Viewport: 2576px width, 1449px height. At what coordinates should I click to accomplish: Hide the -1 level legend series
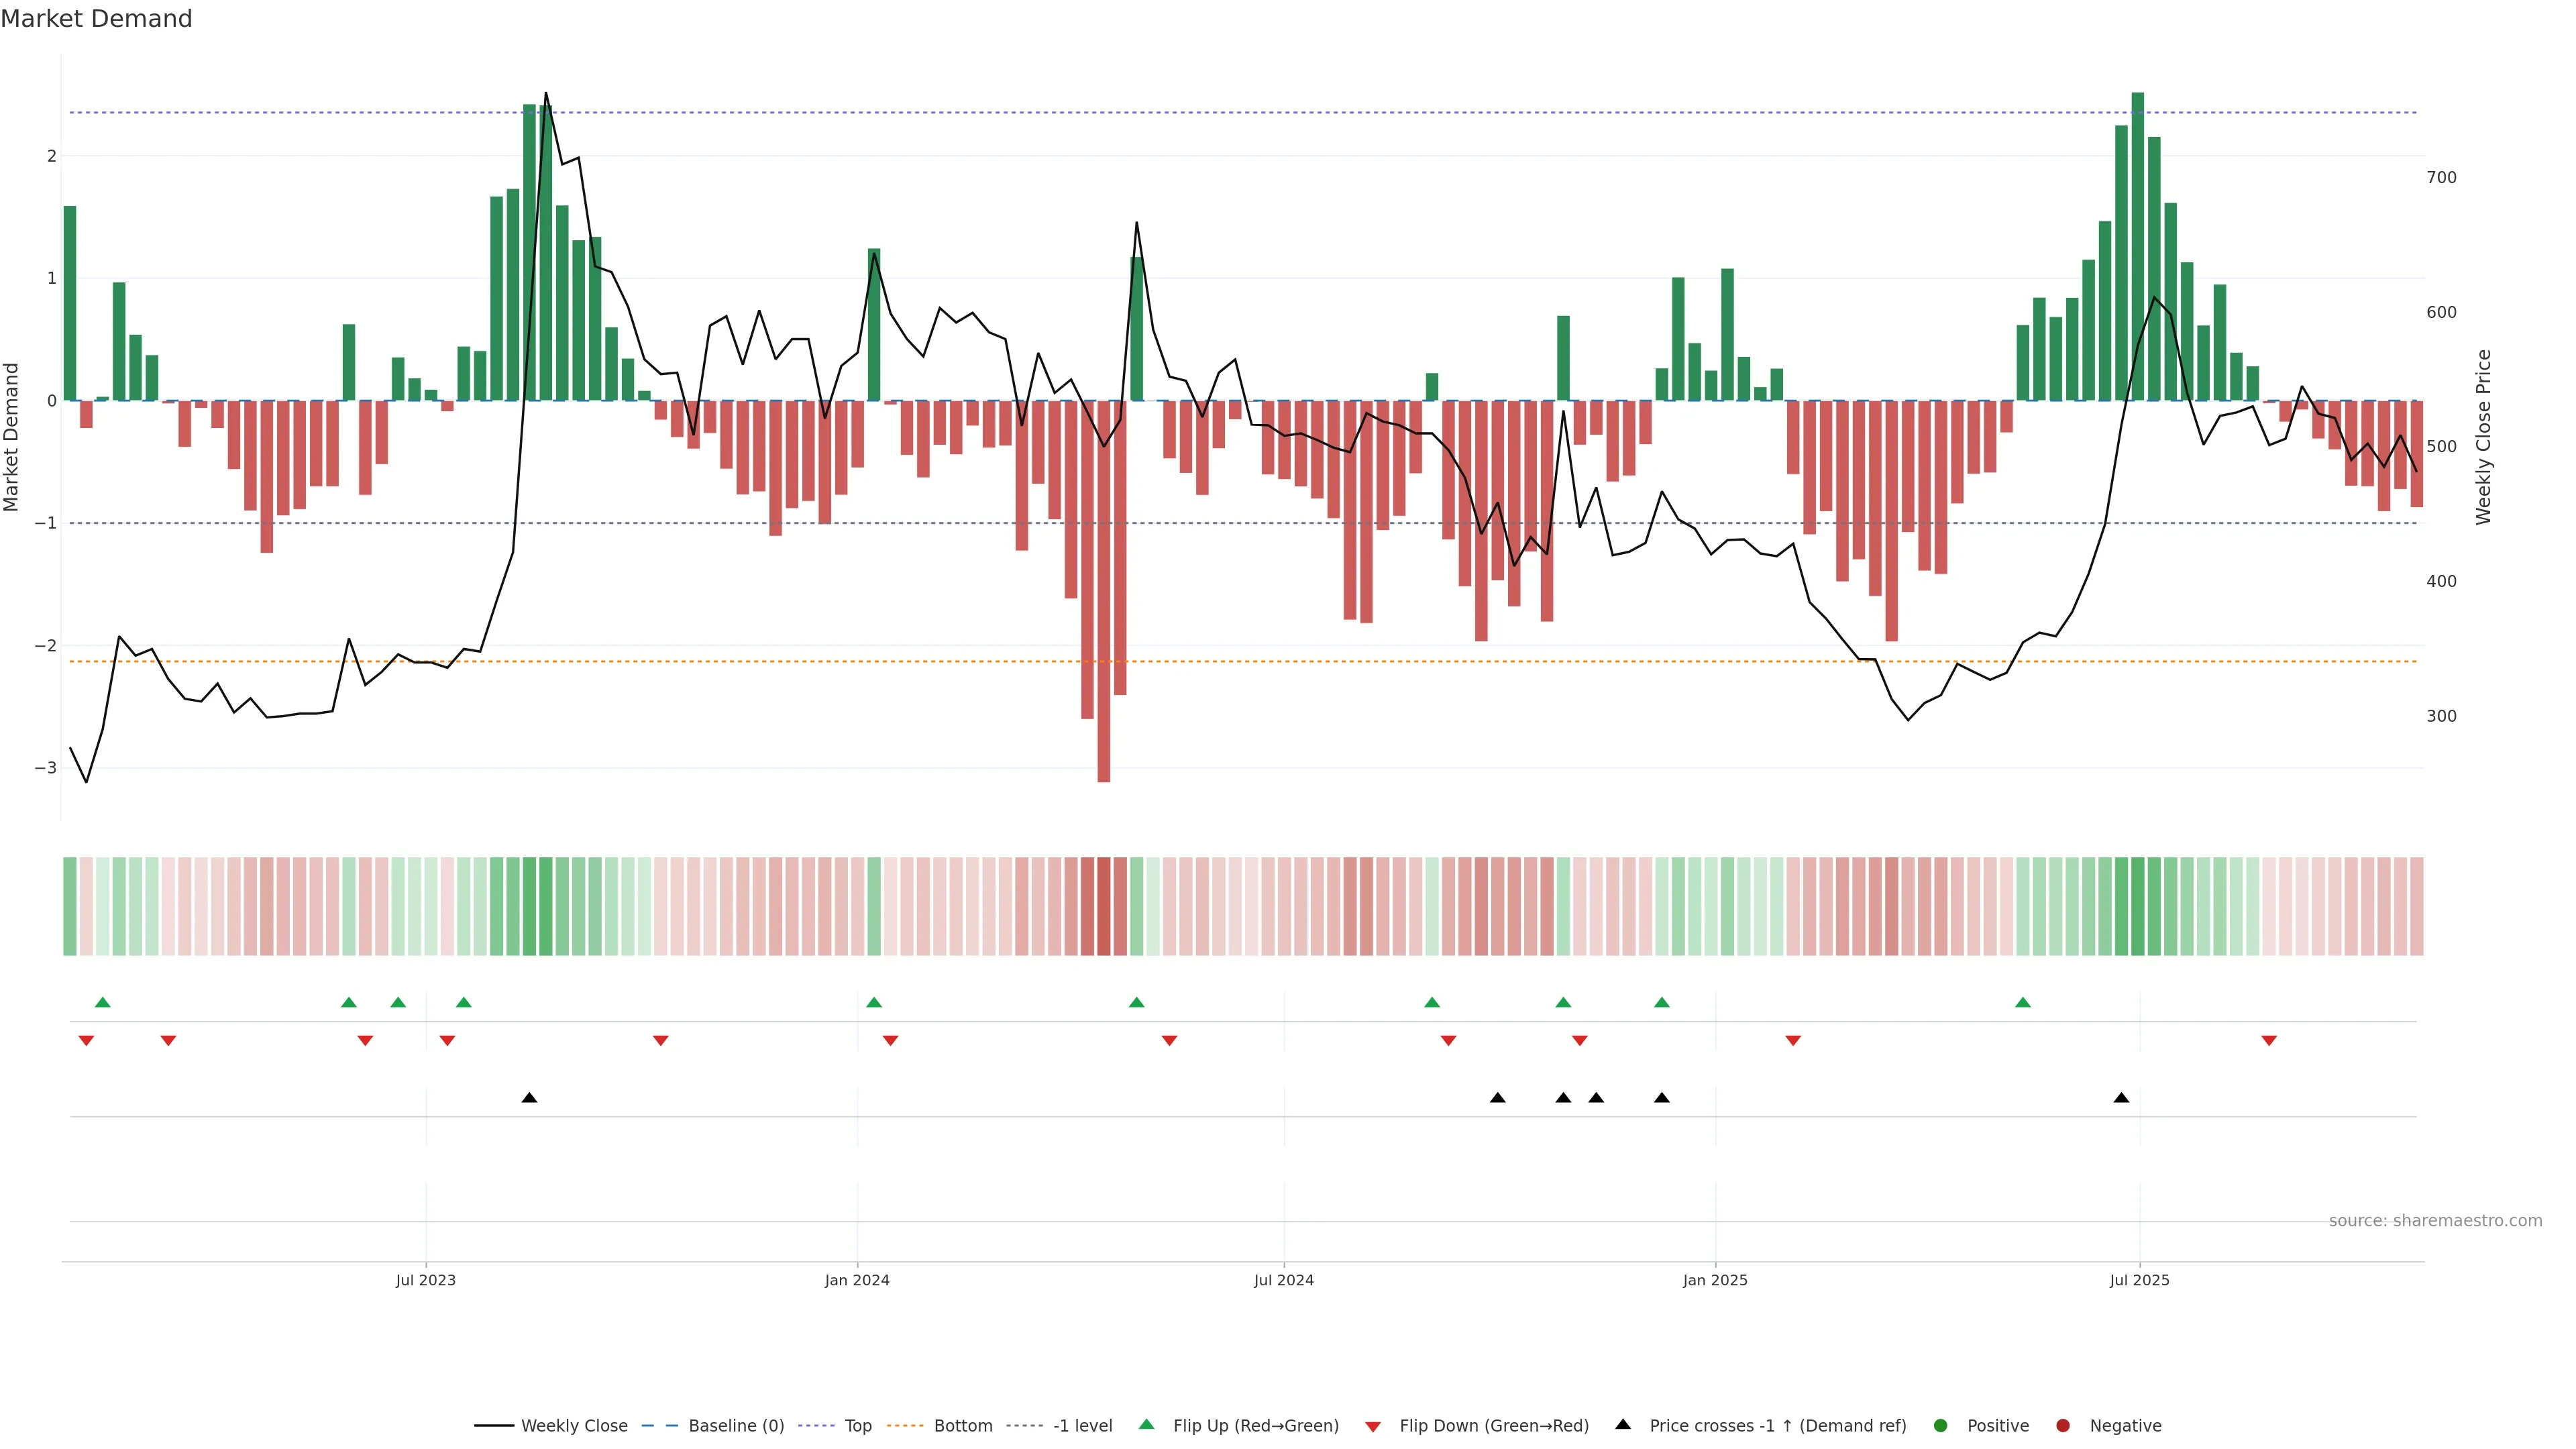tap(1082, 1425)
